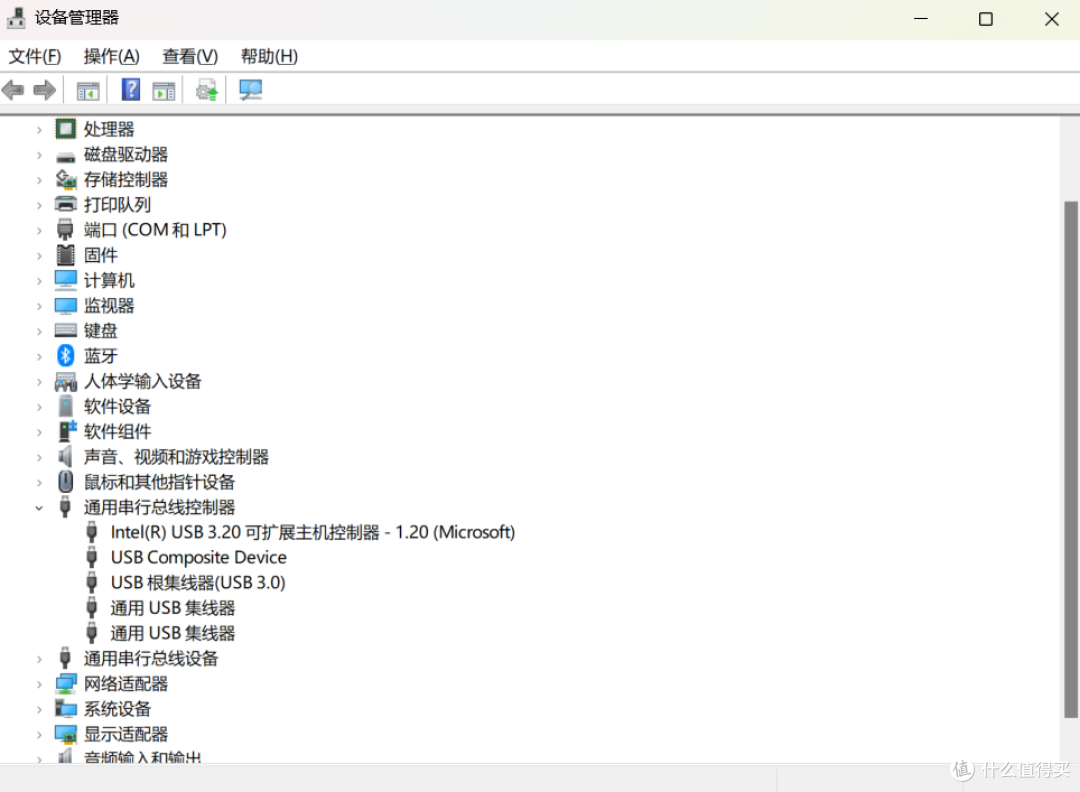Select USB Composite Device entry
The image size is (1080, 792).
click(198, 557)
